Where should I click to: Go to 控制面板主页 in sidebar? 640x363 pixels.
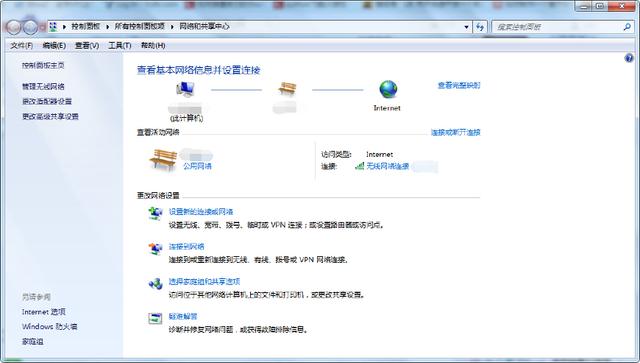coord(43,65)
